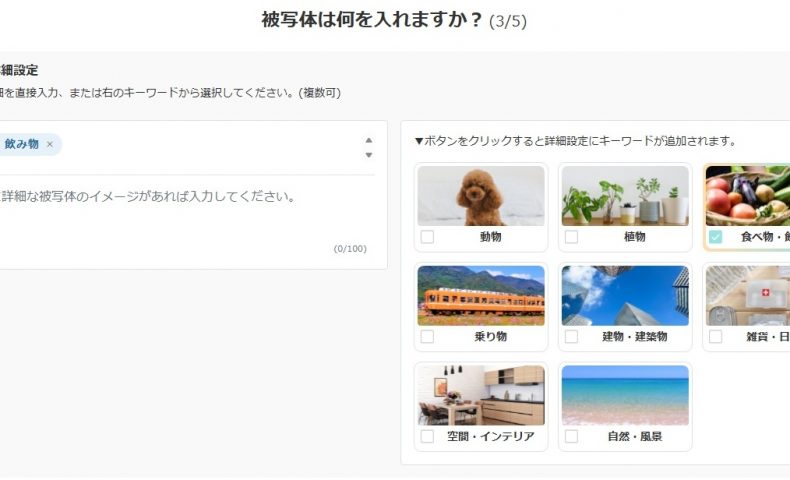Tick the 乗り物 checkbox
This screenshot has height=480, width=790.
(427, 337)
